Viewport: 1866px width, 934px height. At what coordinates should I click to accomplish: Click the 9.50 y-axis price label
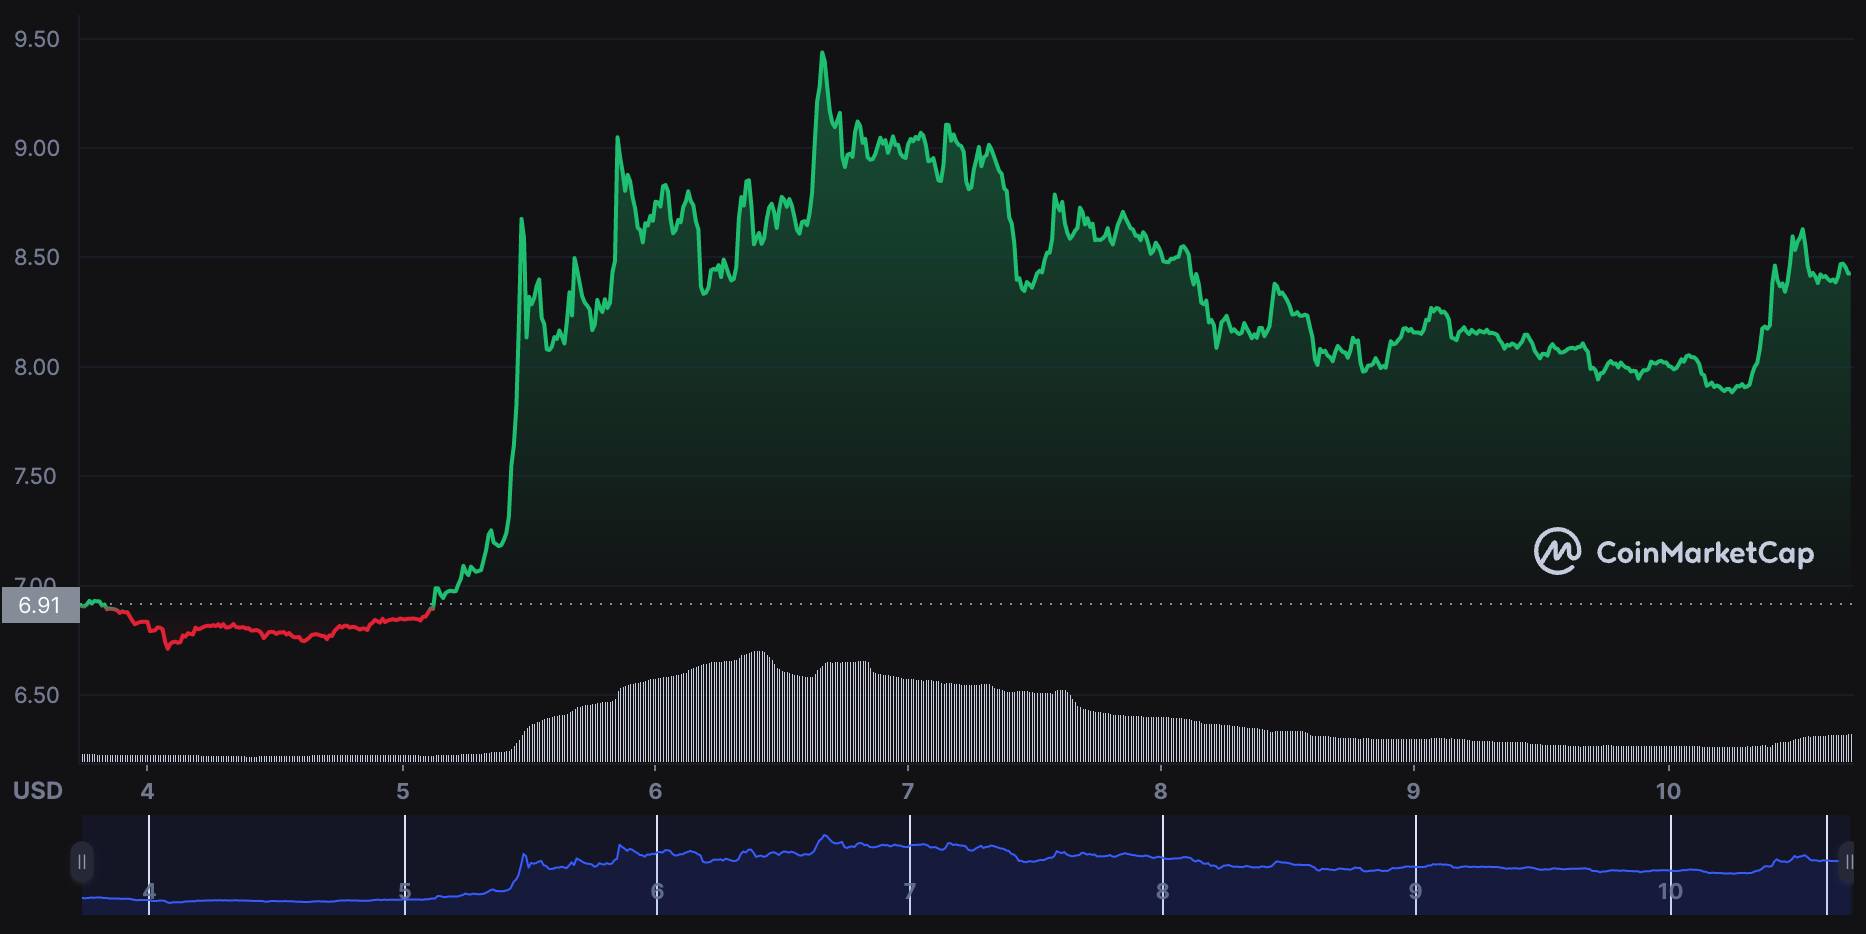[37, 39]
